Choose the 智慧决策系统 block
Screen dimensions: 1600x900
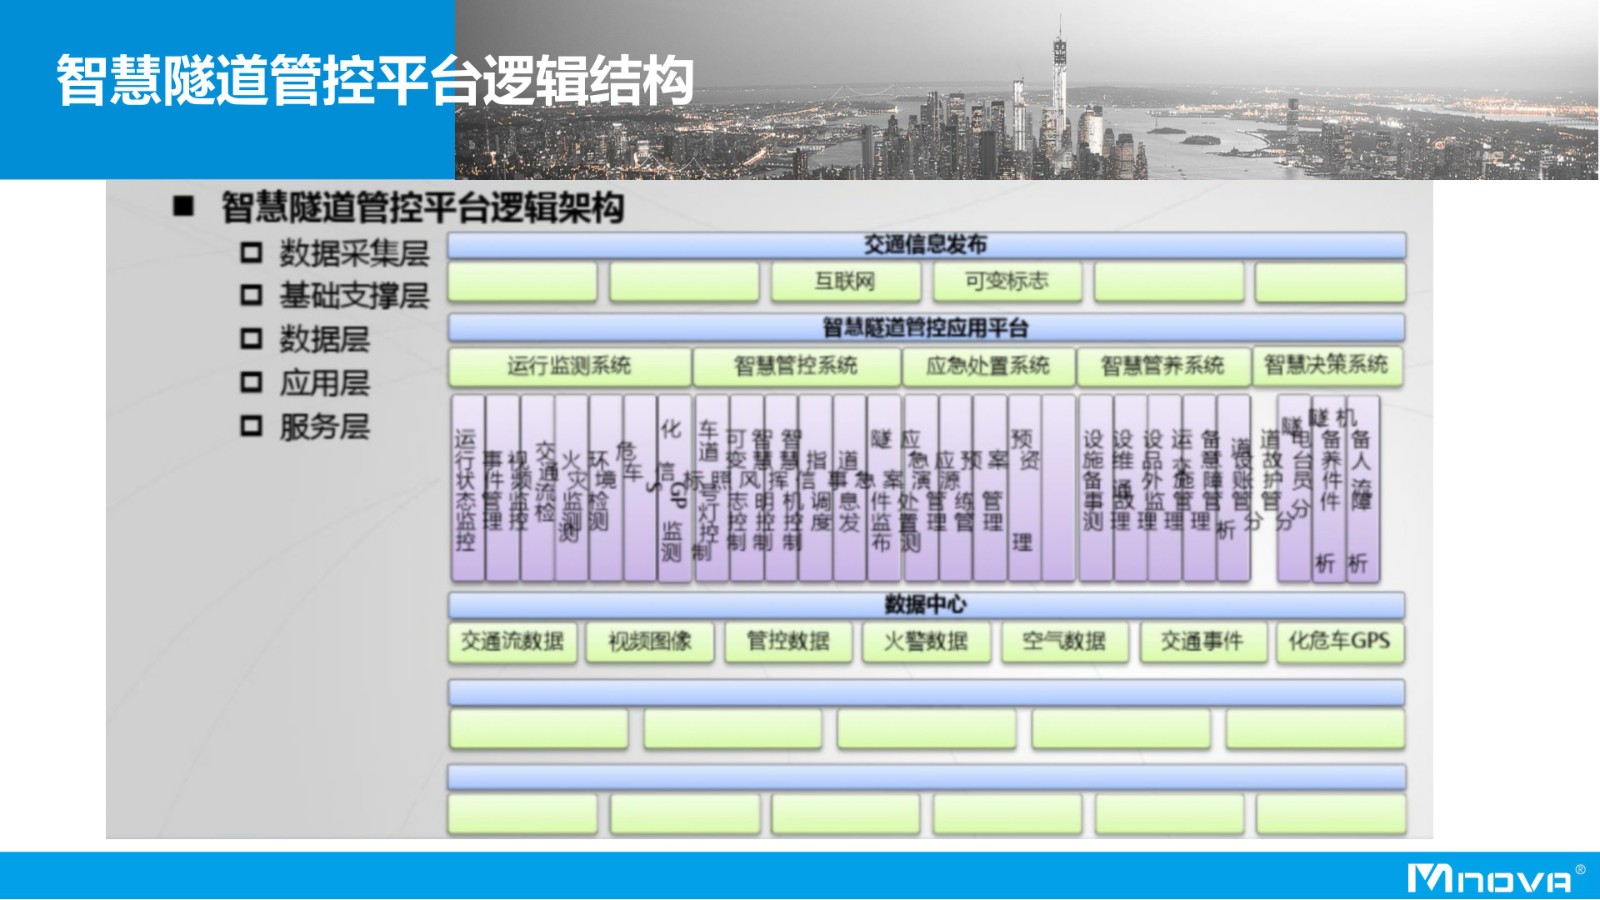pos(1326,365)
